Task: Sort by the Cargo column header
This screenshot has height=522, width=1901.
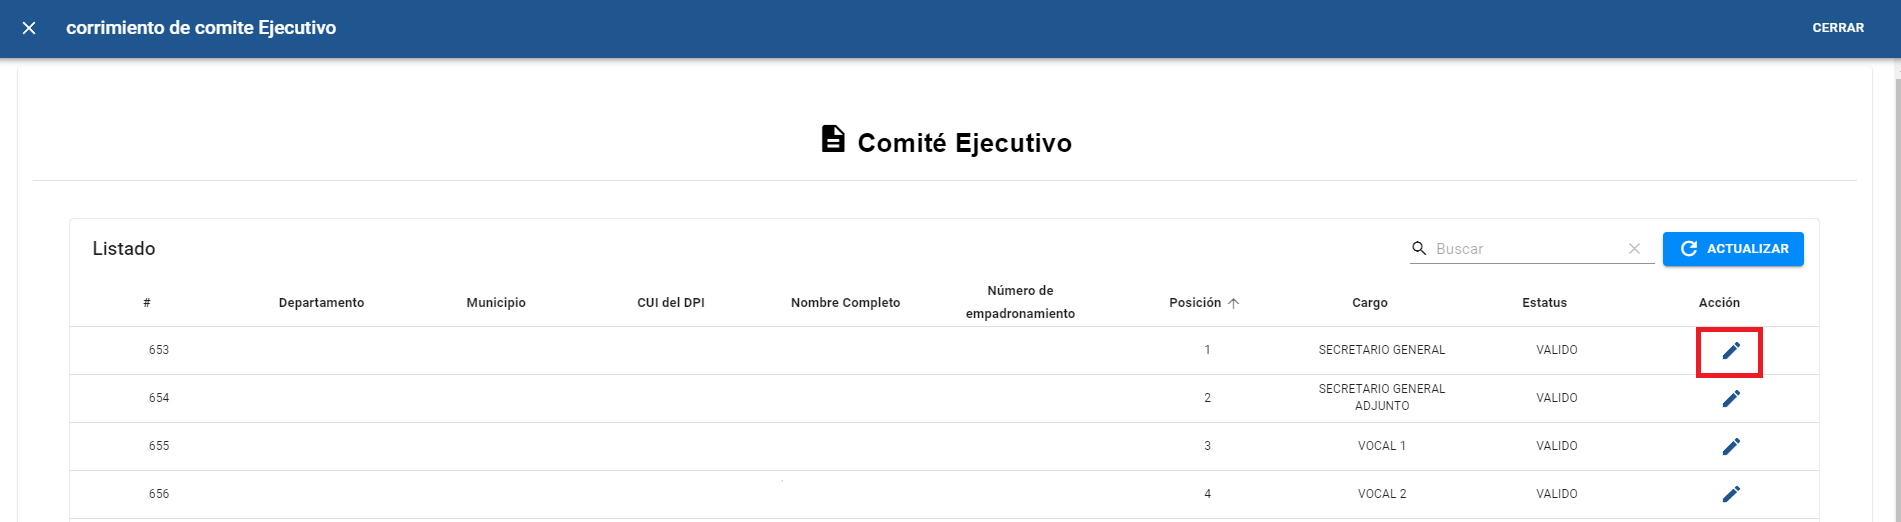Action: tap(1369, 303)
